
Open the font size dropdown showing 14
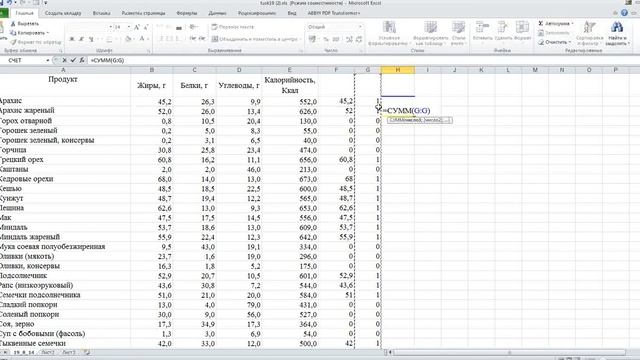[x=129, y=27]
